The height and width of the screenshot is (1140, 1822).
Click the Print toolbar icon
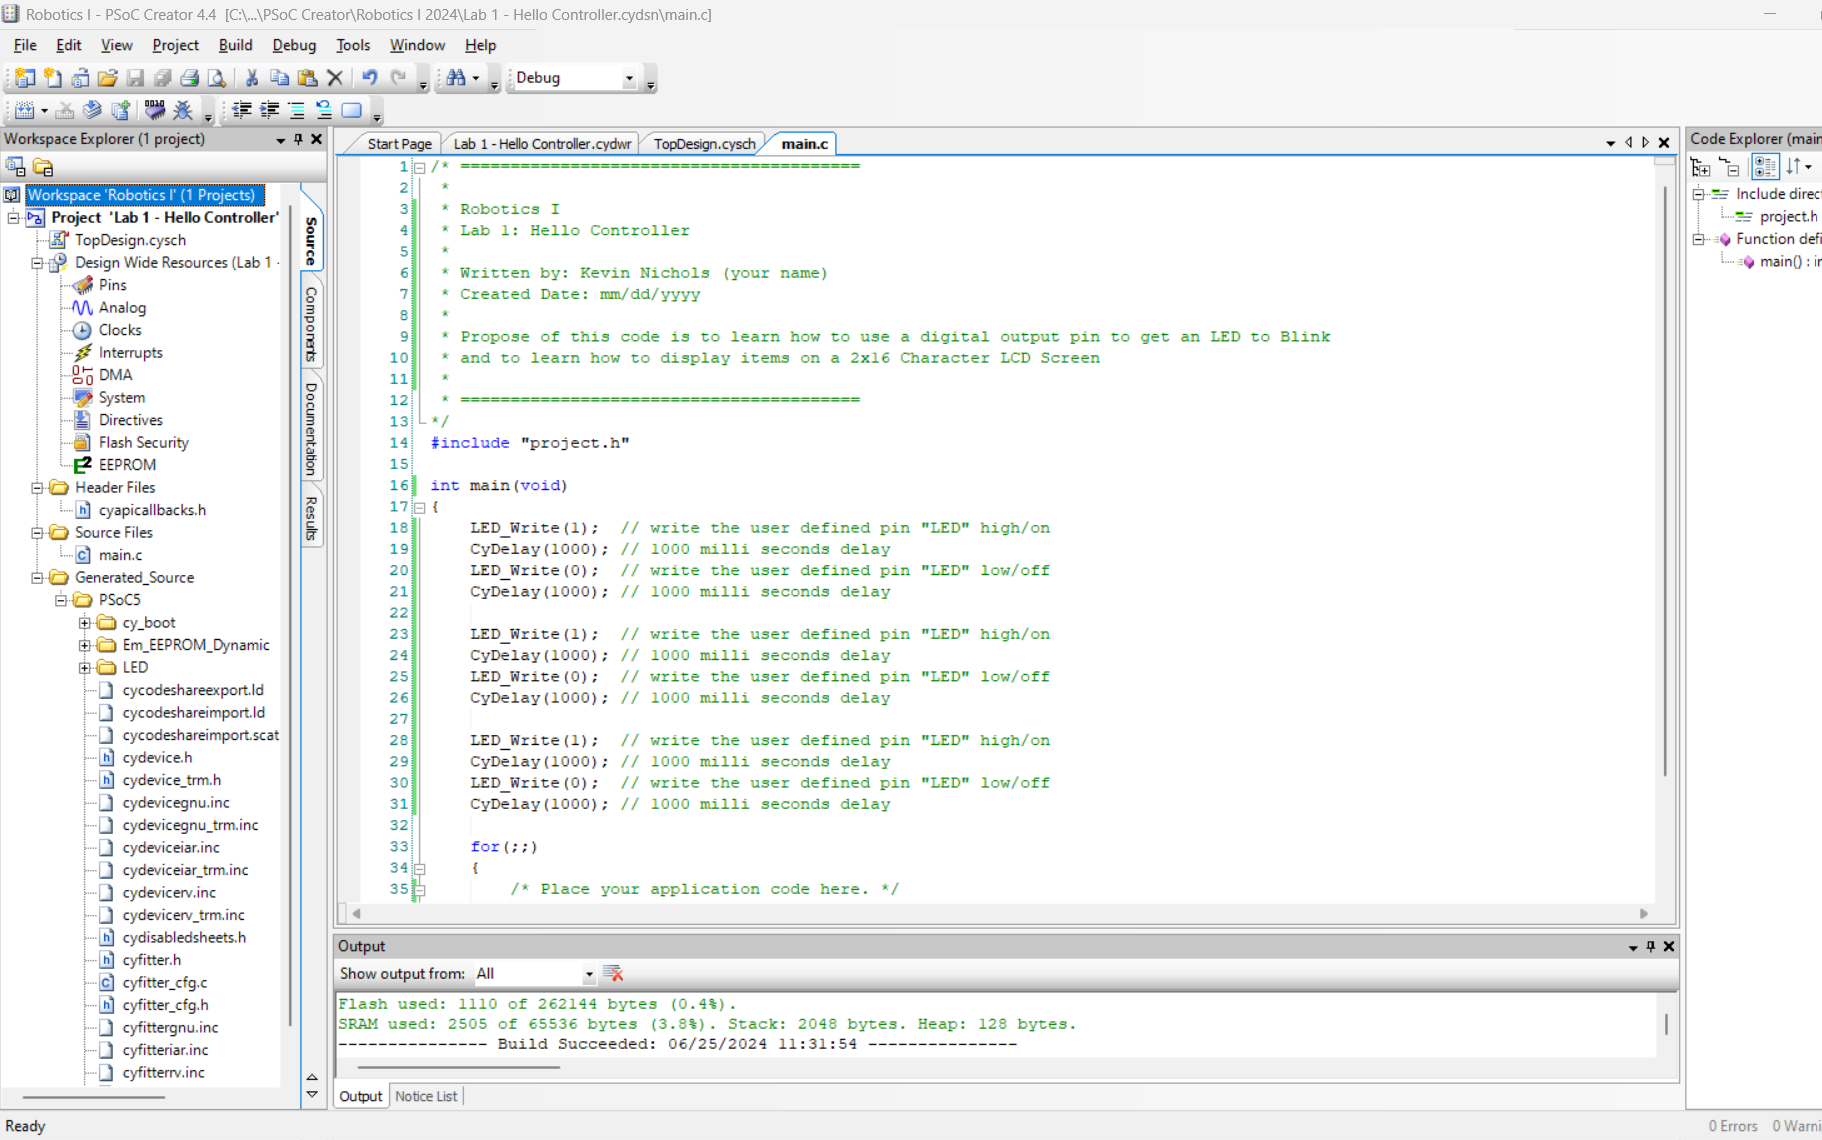[x=189, y=78]
